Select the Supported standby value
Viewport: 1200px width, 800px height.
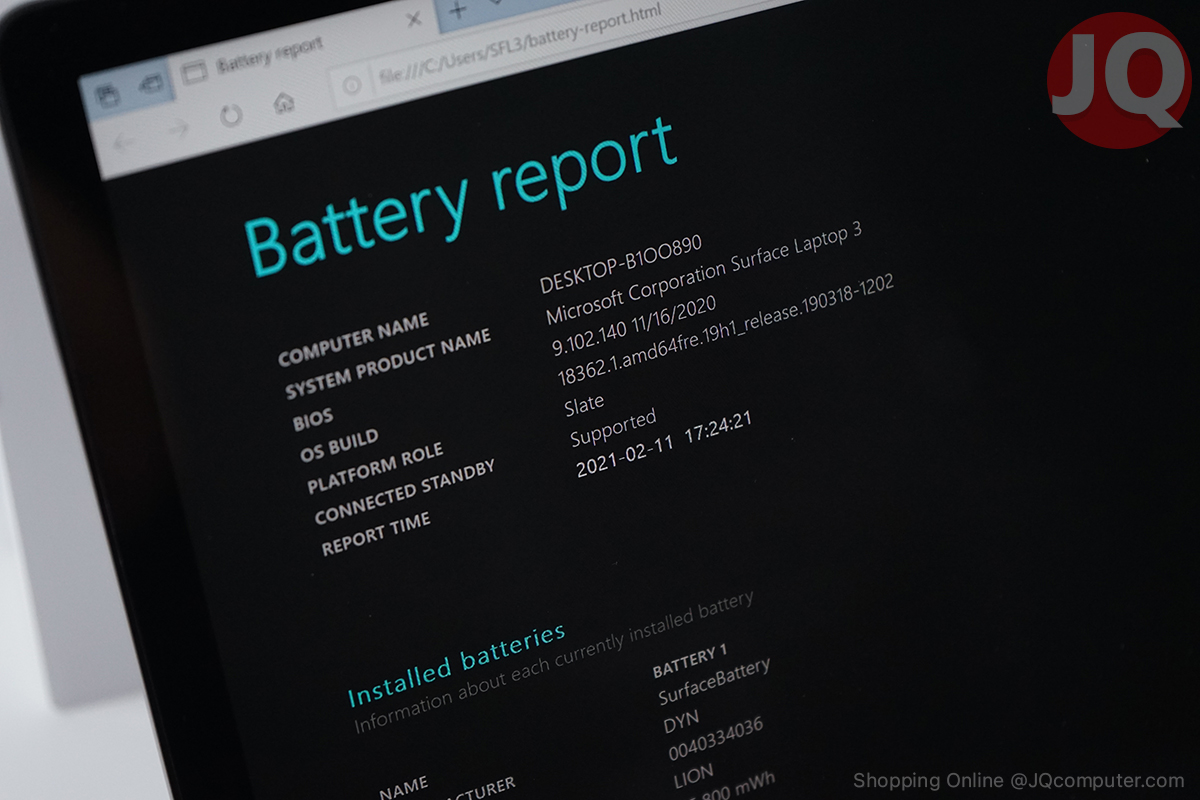pos(614,428)
